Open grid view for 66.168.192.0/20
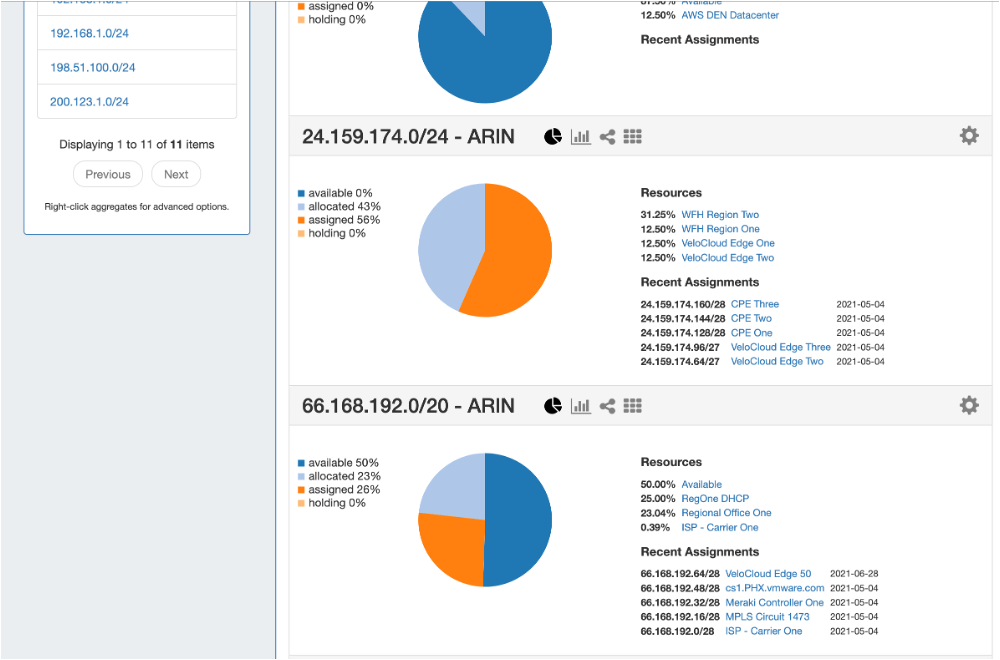This screenshot has width=1000, height=660. pyautogui.click(x=632, y=406)
